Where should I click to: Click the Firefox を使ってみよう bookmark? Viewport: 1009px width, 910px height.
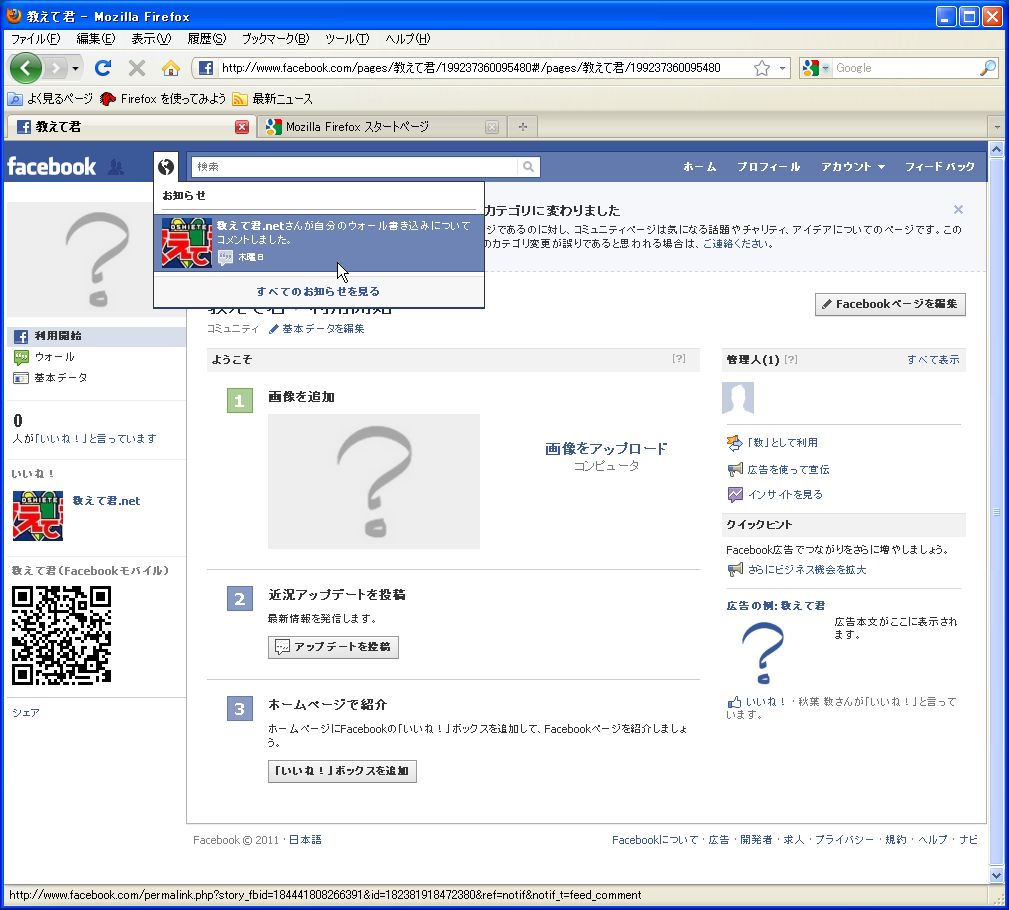click(x=163, y=98)
